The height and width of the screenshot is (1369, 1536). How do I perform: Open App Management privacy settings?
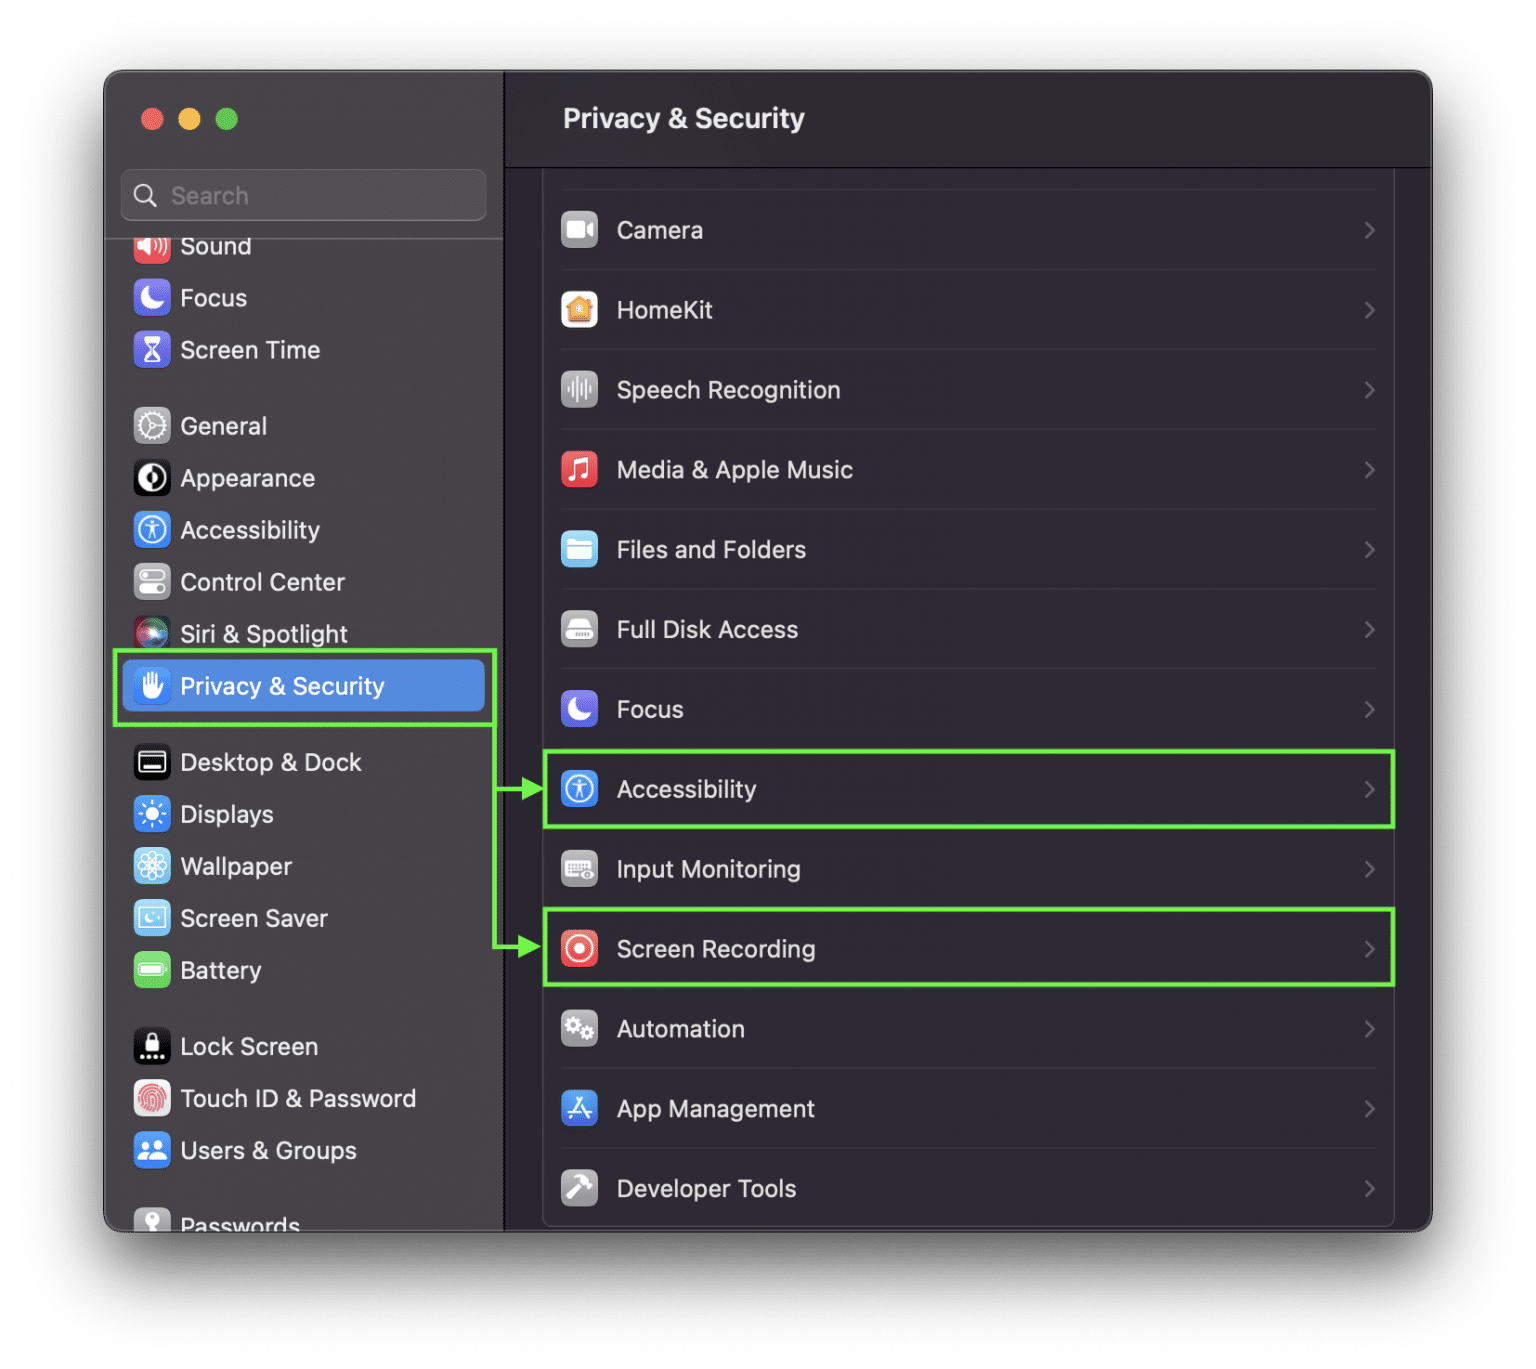[968, 1108]
